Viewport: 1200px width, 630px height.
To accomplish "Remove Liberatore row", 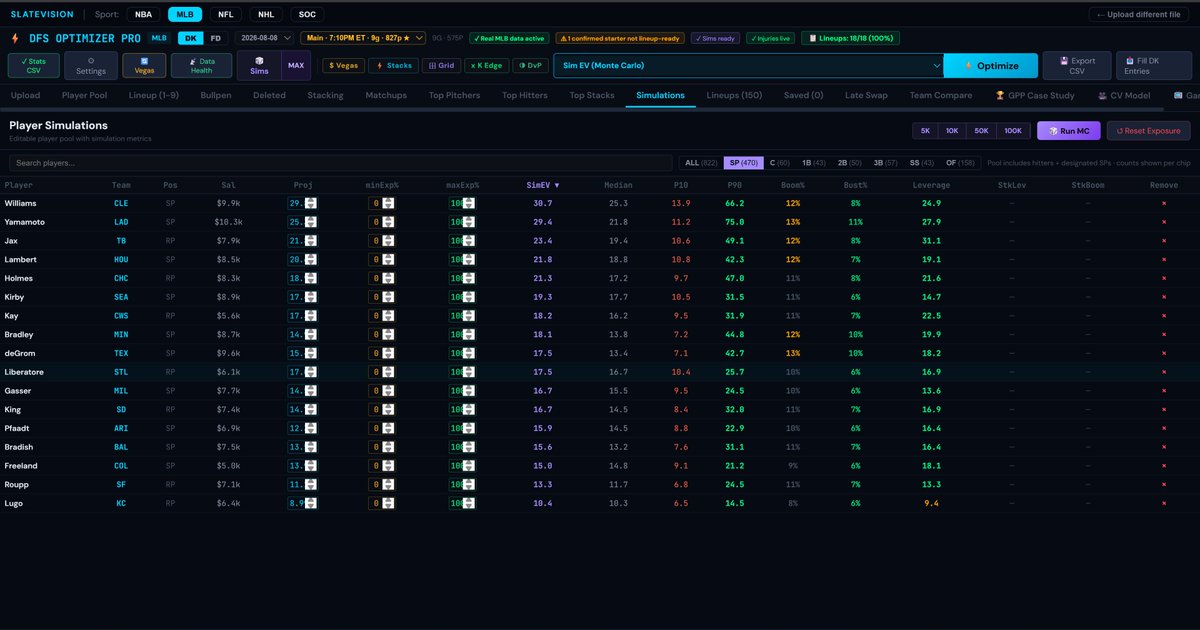I will click(x=1164, y=372).
